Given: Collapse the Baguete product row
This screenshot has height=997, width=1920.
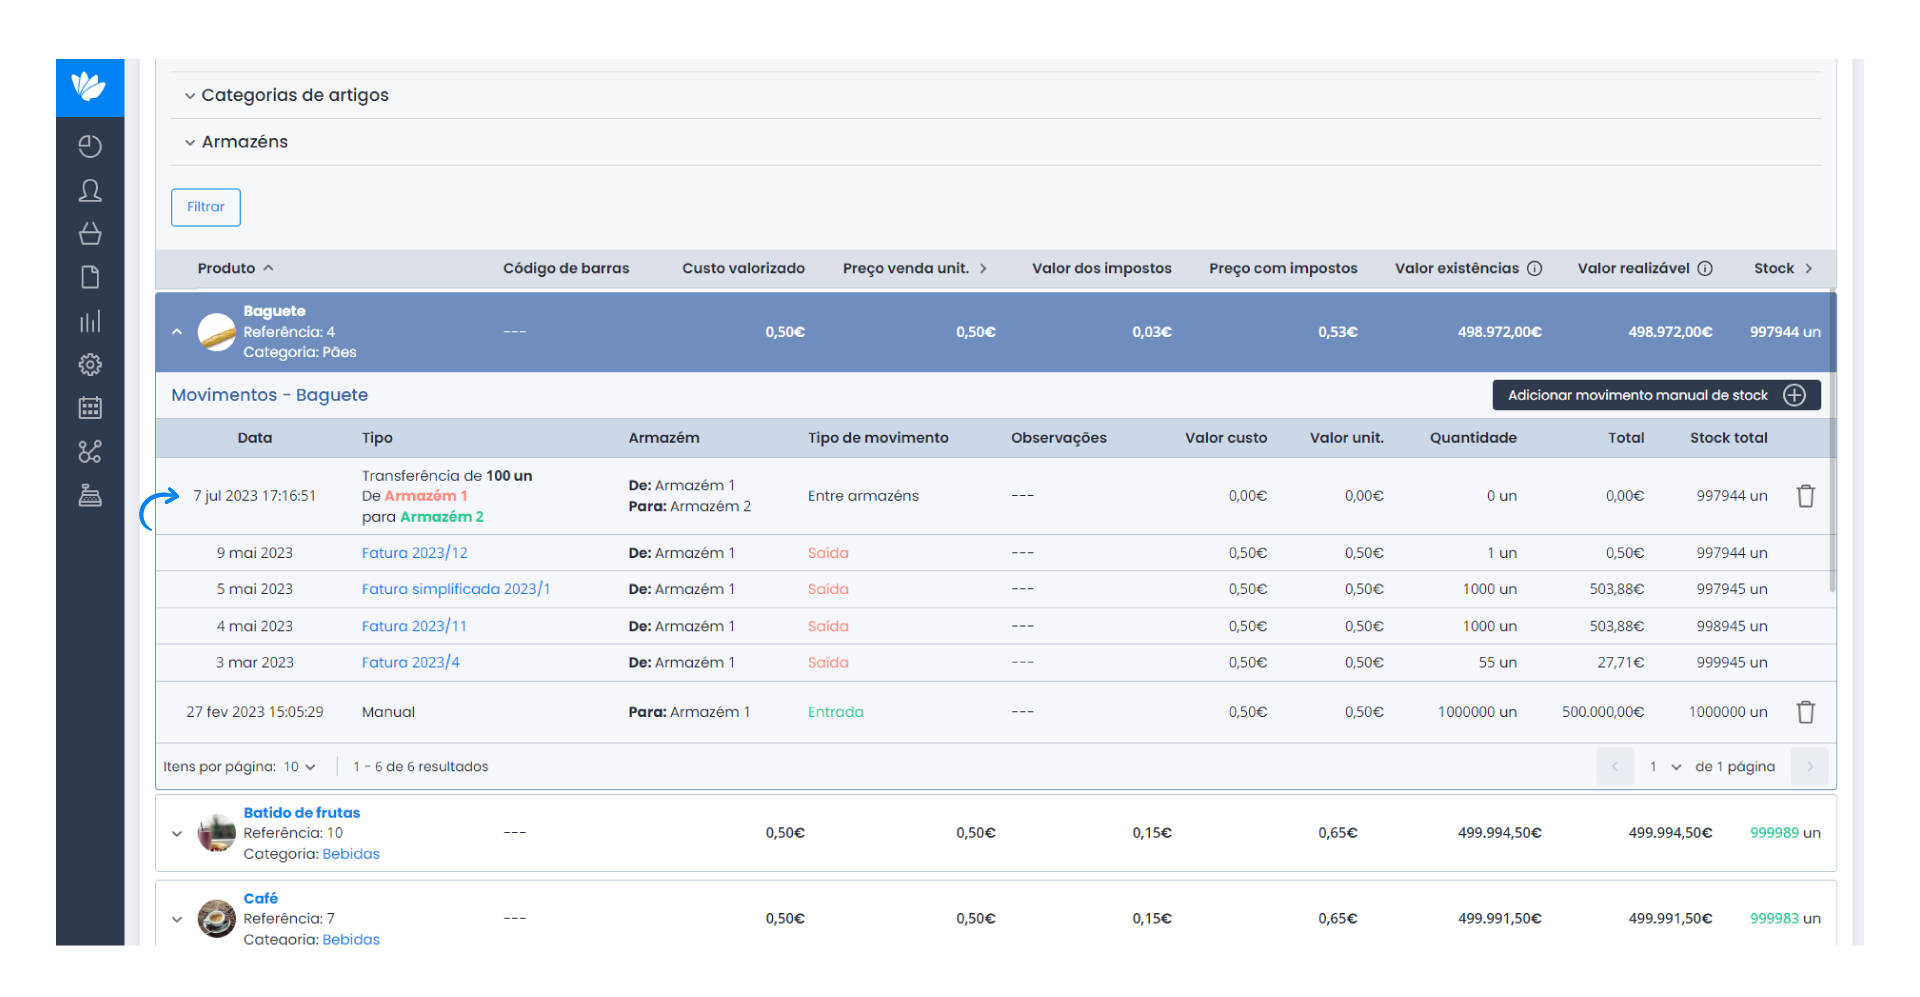Looking at the screenshot, I should point(177,332).
